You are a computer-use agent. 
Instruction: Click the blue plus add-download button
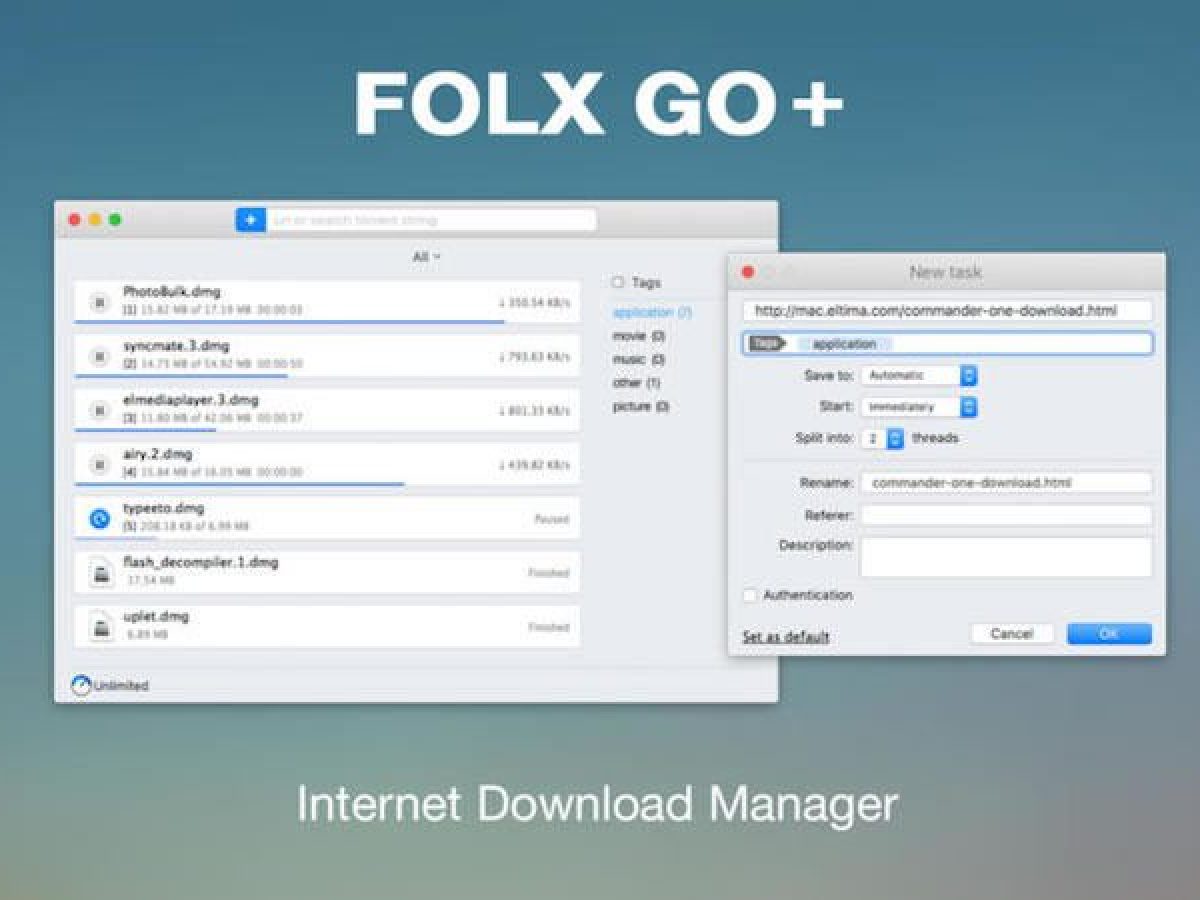pos(250,219)
